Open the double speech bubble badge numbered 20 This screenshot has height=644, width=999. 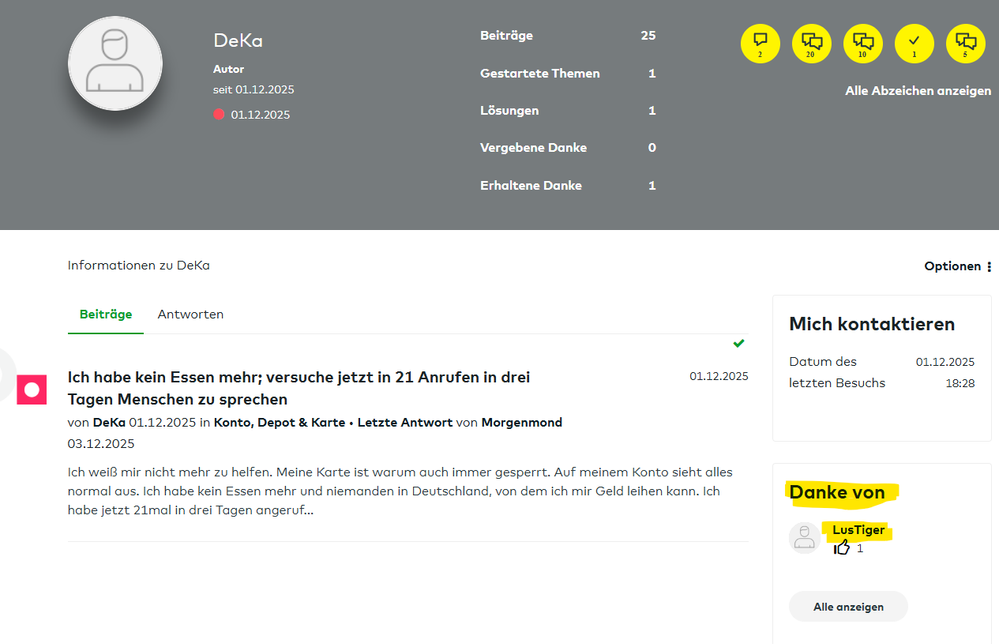point(812,43)
